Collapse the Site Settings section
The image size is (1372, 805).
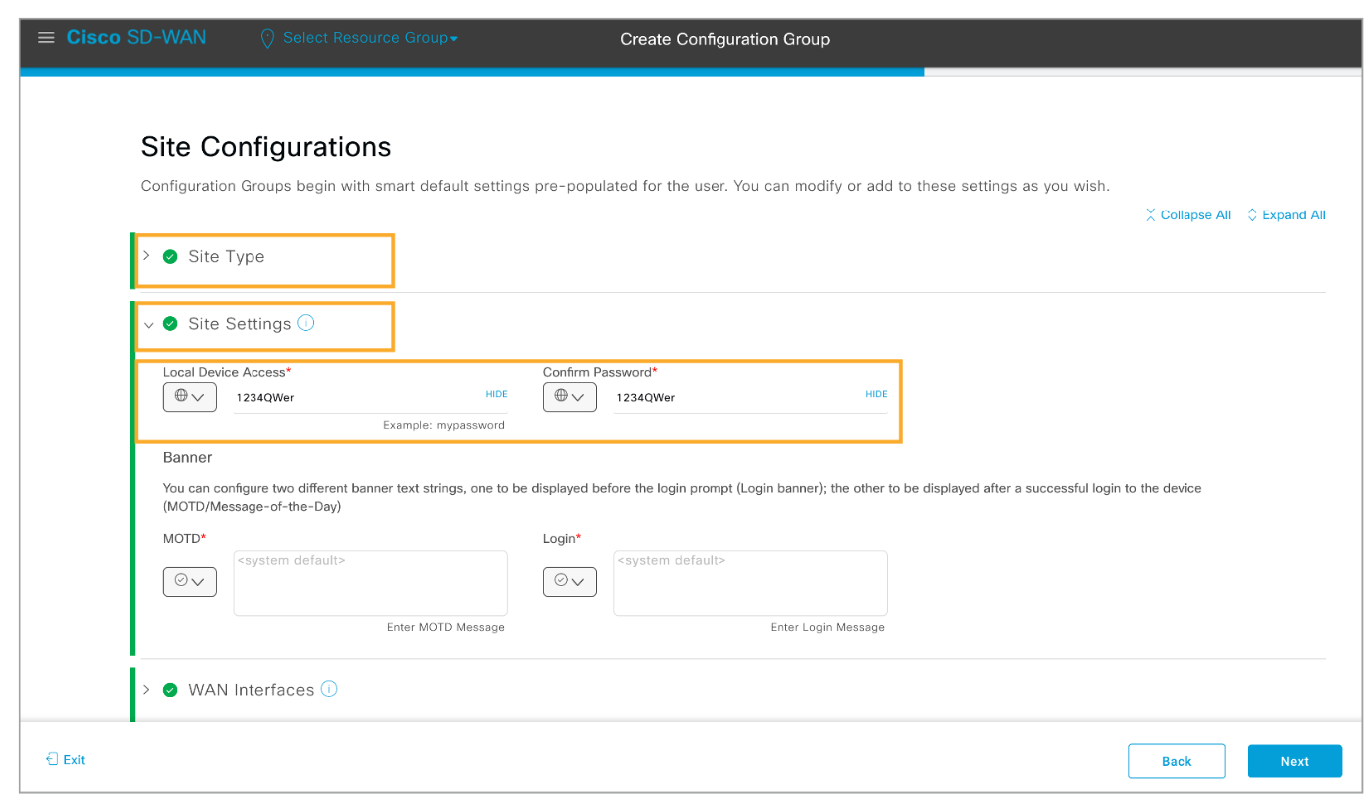pos(148,324)
